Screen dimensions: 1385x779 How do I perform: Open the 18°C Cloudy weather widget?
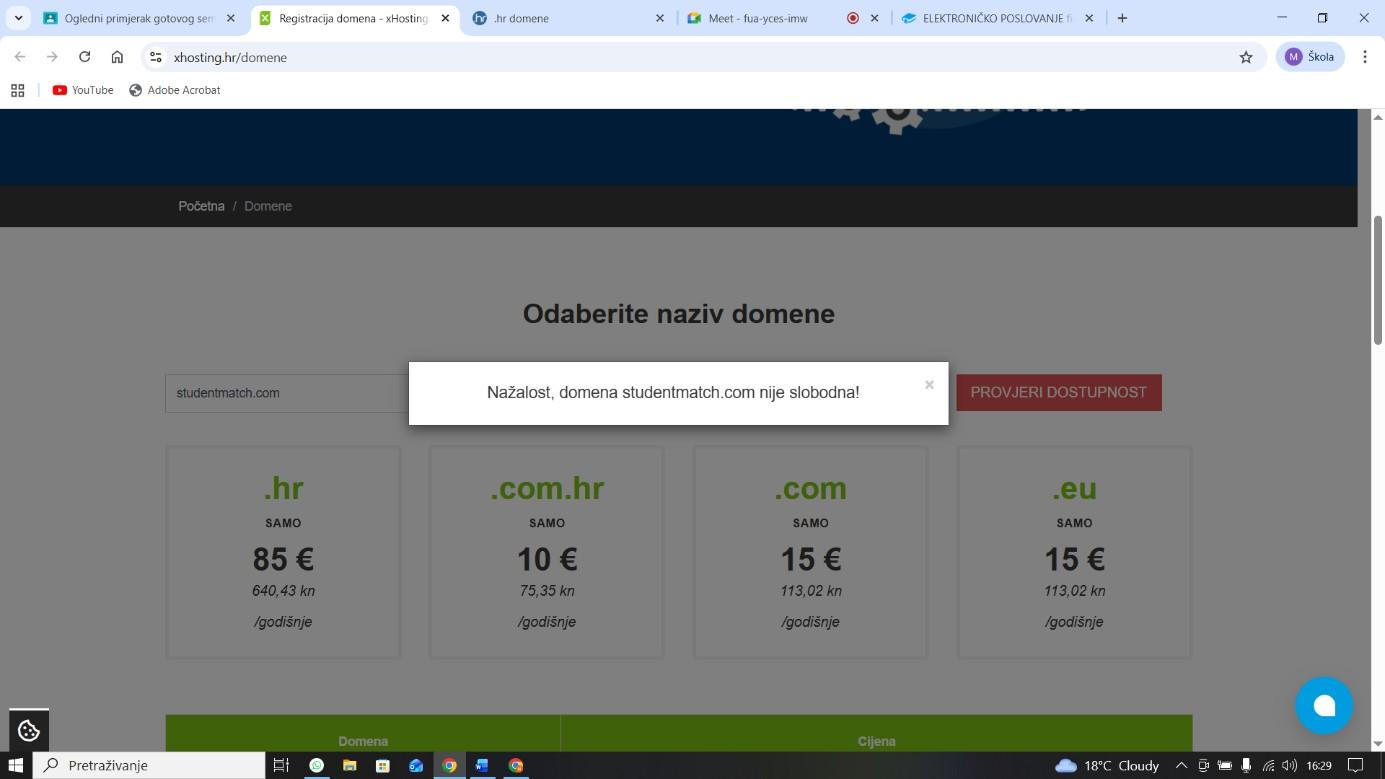[1107, 765]
